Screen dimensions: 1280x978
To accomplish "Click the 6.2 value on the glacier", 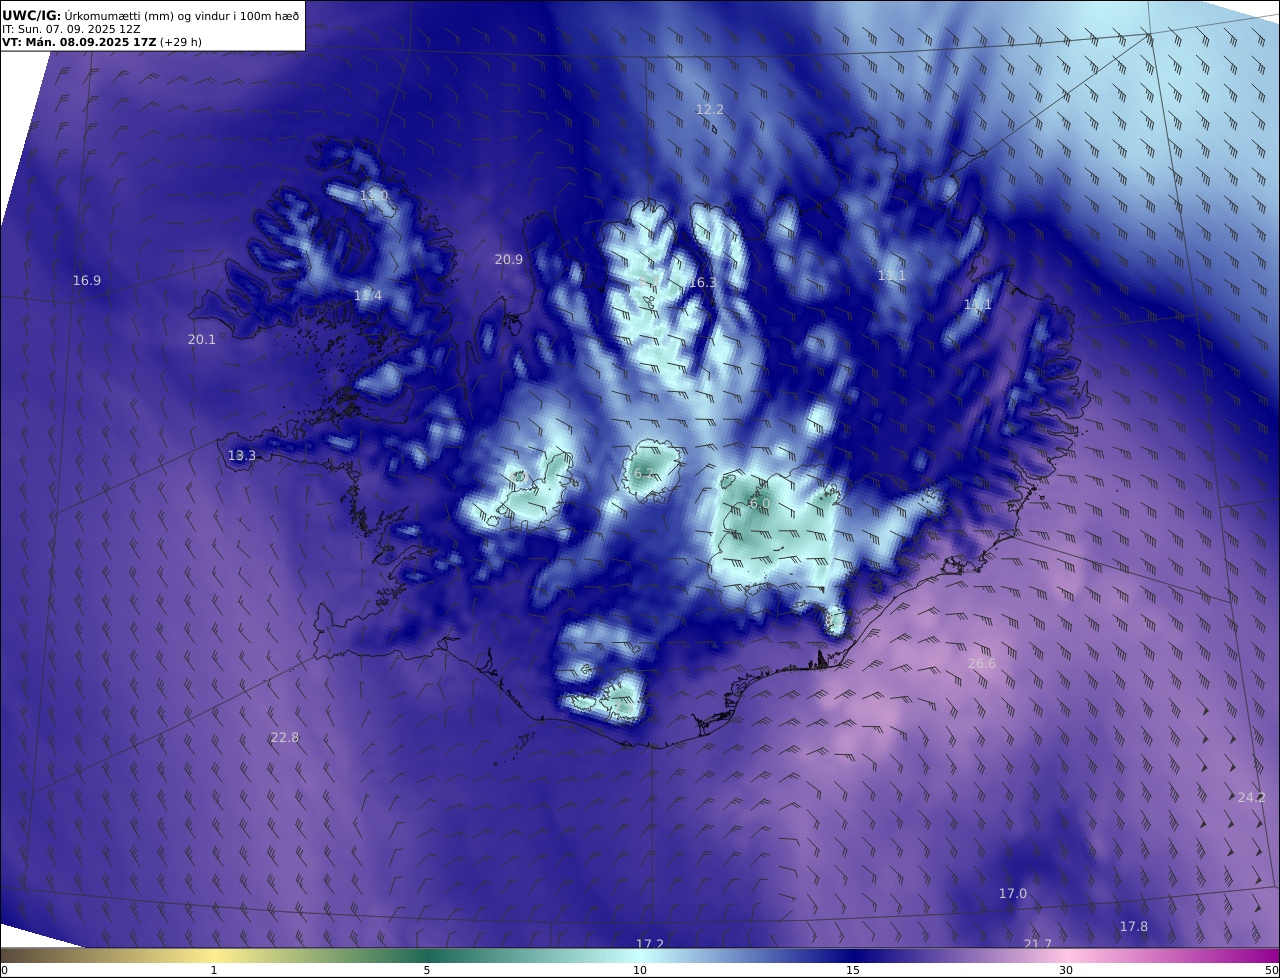I will click(644, 474).
